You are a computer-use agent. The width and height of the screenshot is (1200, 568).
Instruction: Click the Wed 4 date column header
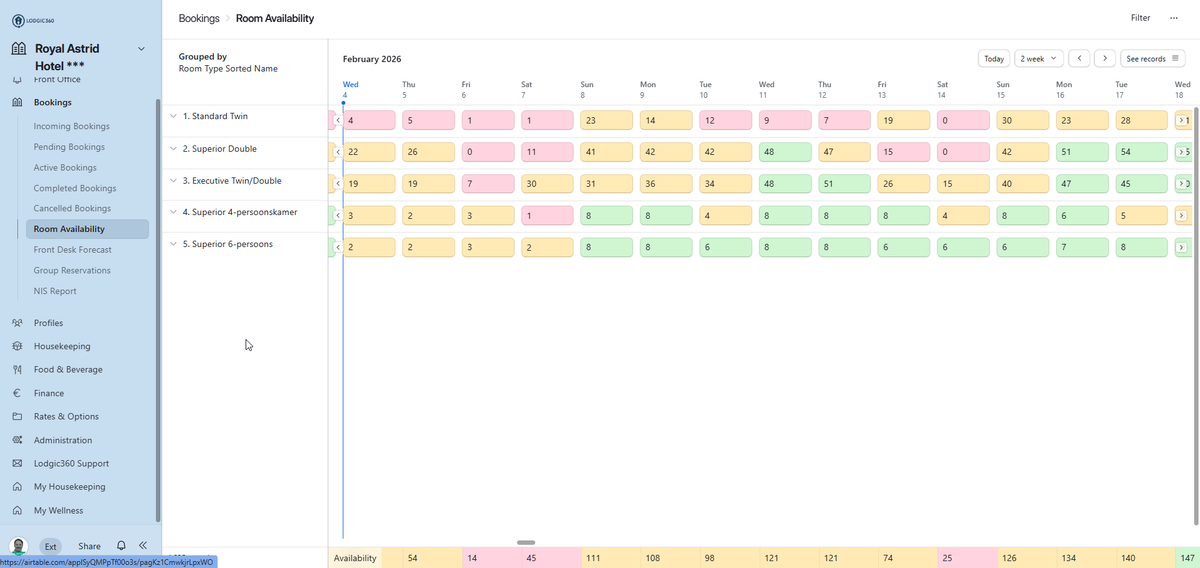coord(351,89)
